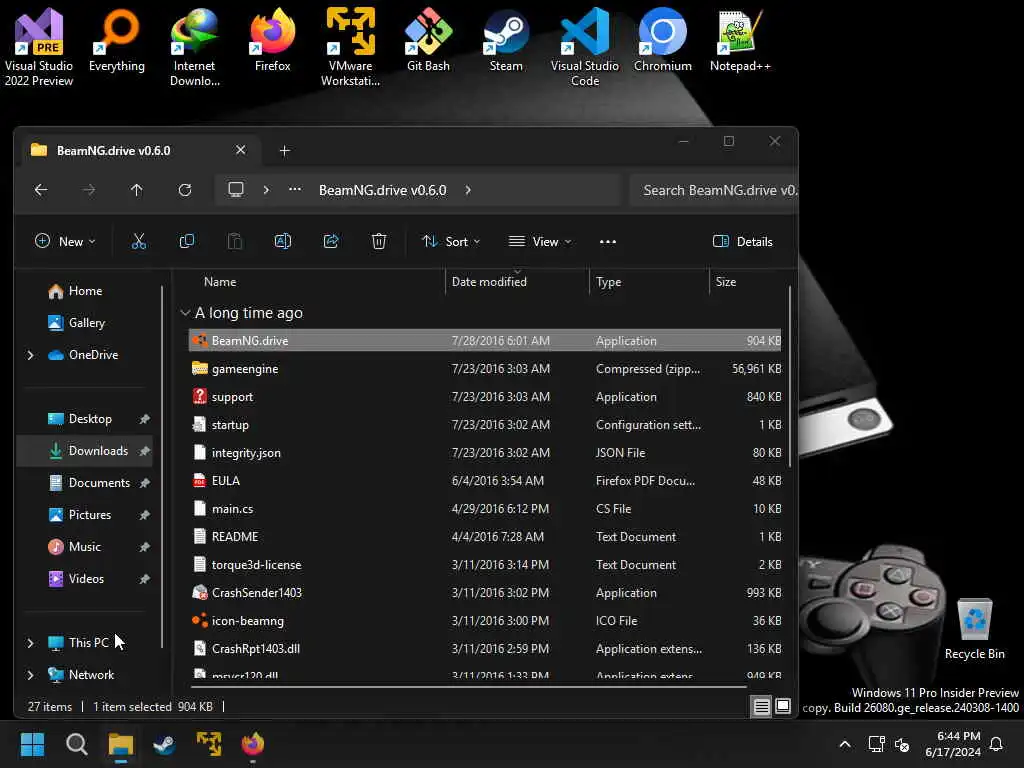
Task: Click the Paste clipboard icon
Action: (234, 242)
